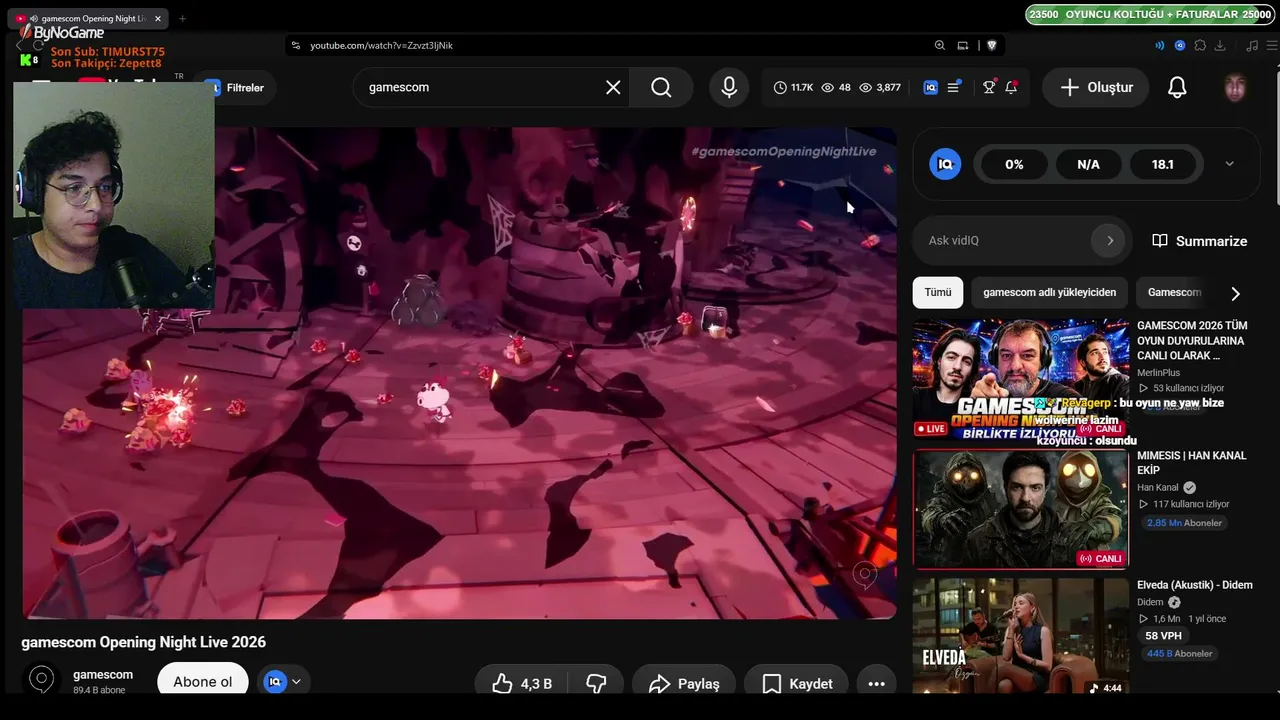Save the video with Kaydet
The width and height of the screenshot is (1280, 720).
[x=796, y=684]
